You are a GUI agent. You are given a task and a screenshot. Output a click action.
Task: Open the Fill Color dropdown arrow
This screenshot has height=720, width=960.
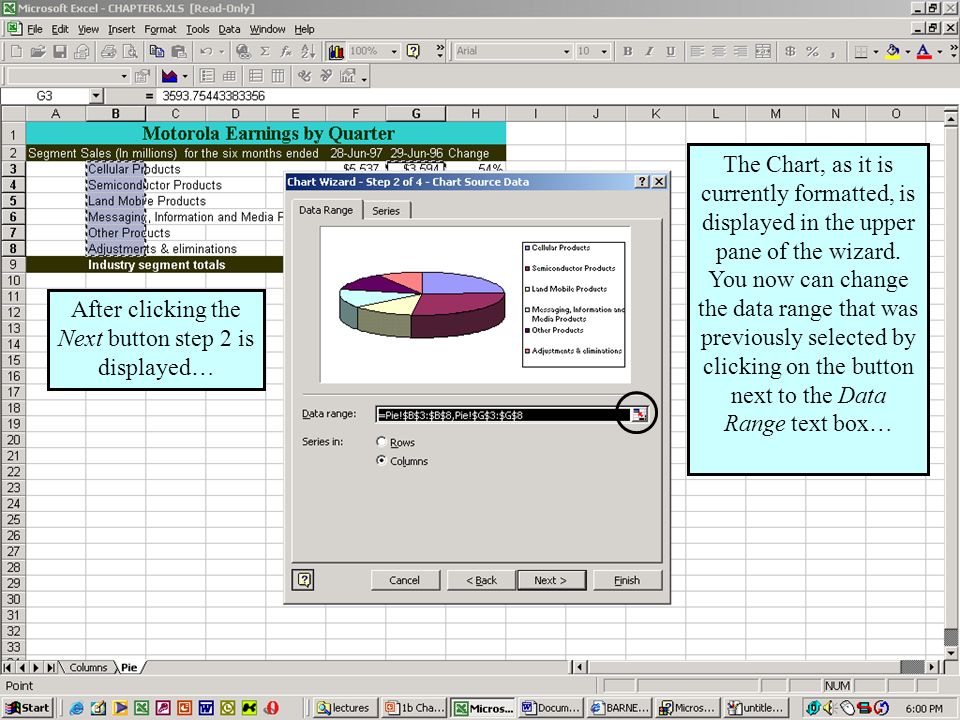coord(907,51)
